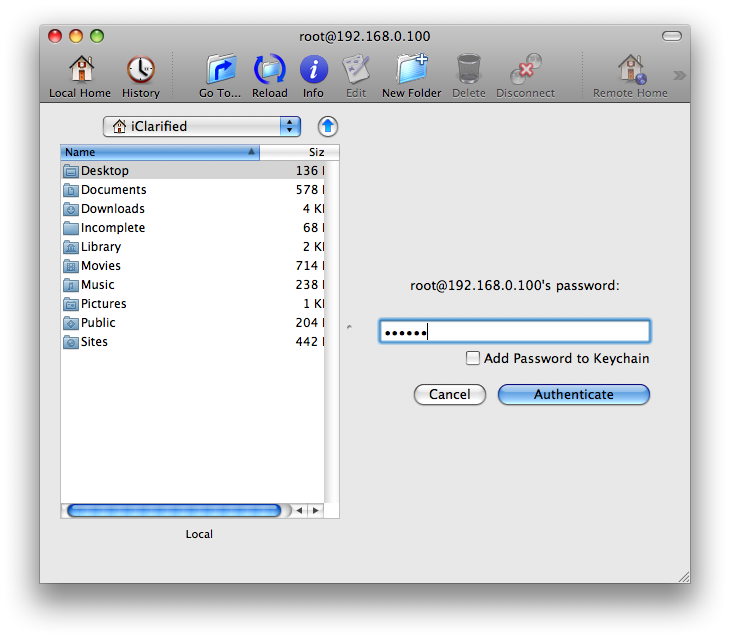Enable Add Password to Keychain checkbox
The height and width of the screenshot is (638, 730).
[x=473, y=358]
